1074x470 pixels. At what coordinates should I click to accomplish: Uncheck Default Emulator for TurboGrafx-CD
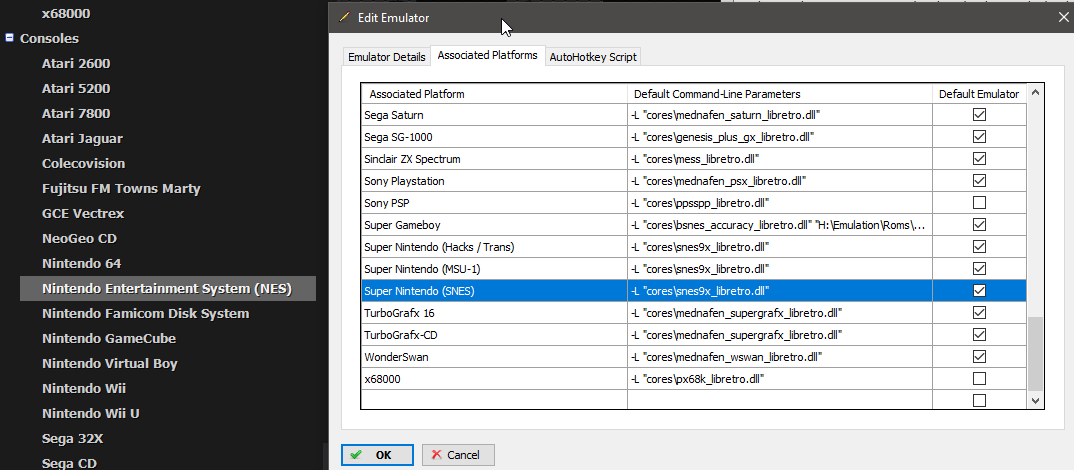(x=979, y=334)
